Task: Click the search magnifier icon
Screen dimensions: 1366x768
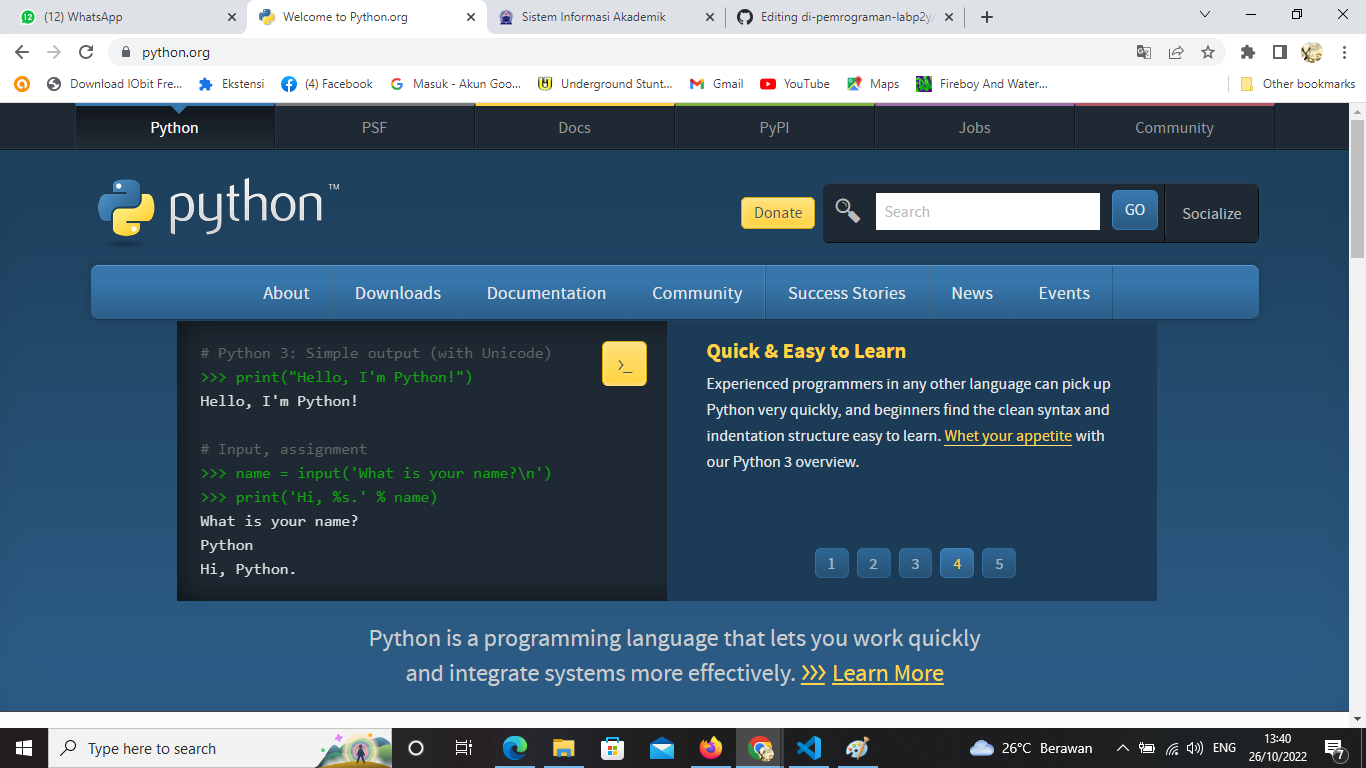Action: pyautogui.click(x=848, y=211)
